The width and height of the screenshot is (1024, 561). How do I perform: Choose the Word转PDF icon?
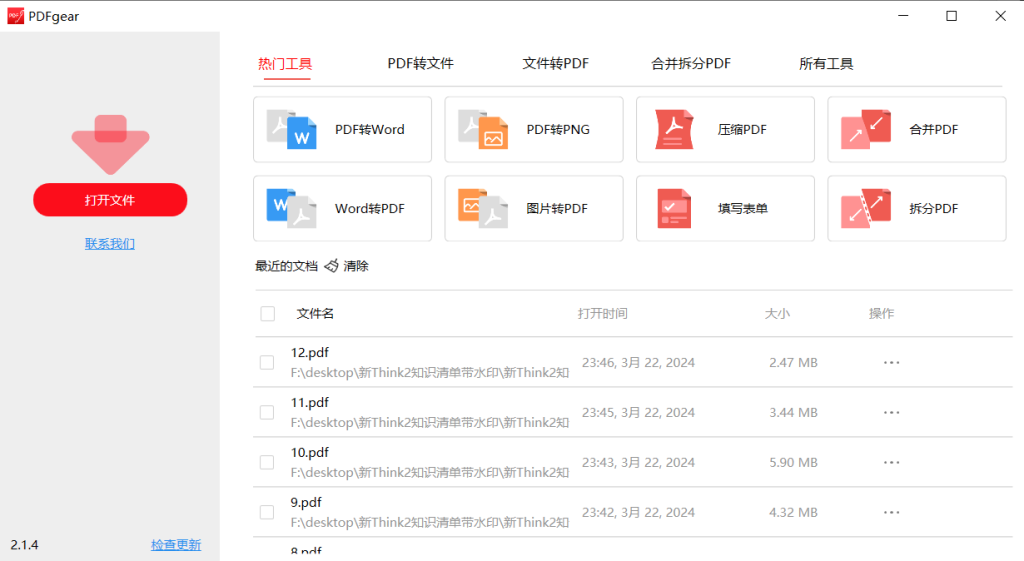292,208
